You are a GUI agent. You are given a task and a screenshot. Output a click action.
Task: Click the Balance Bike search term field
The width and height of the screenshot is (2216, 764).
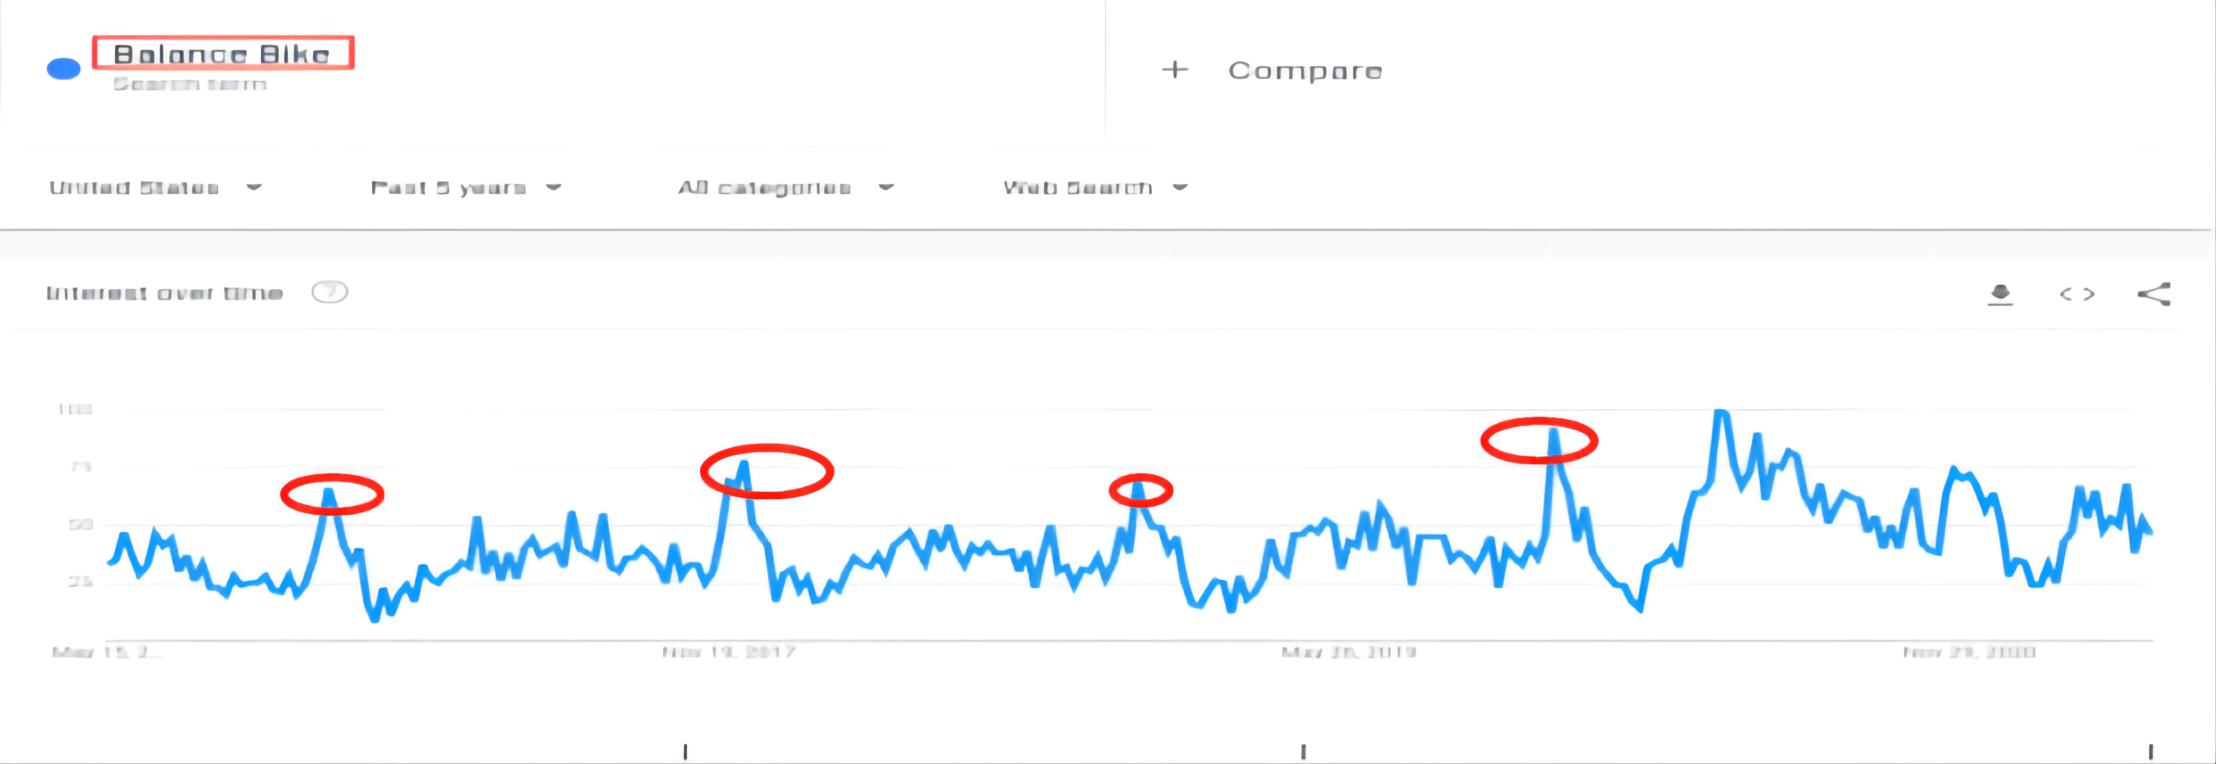tap(222, 54)
